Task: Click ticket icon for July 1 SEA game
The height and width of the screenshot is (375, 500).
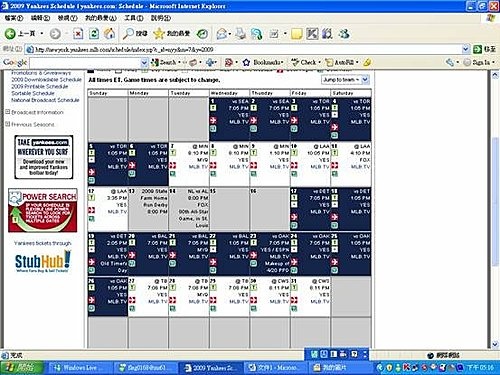Action: [x=213, y=108]
